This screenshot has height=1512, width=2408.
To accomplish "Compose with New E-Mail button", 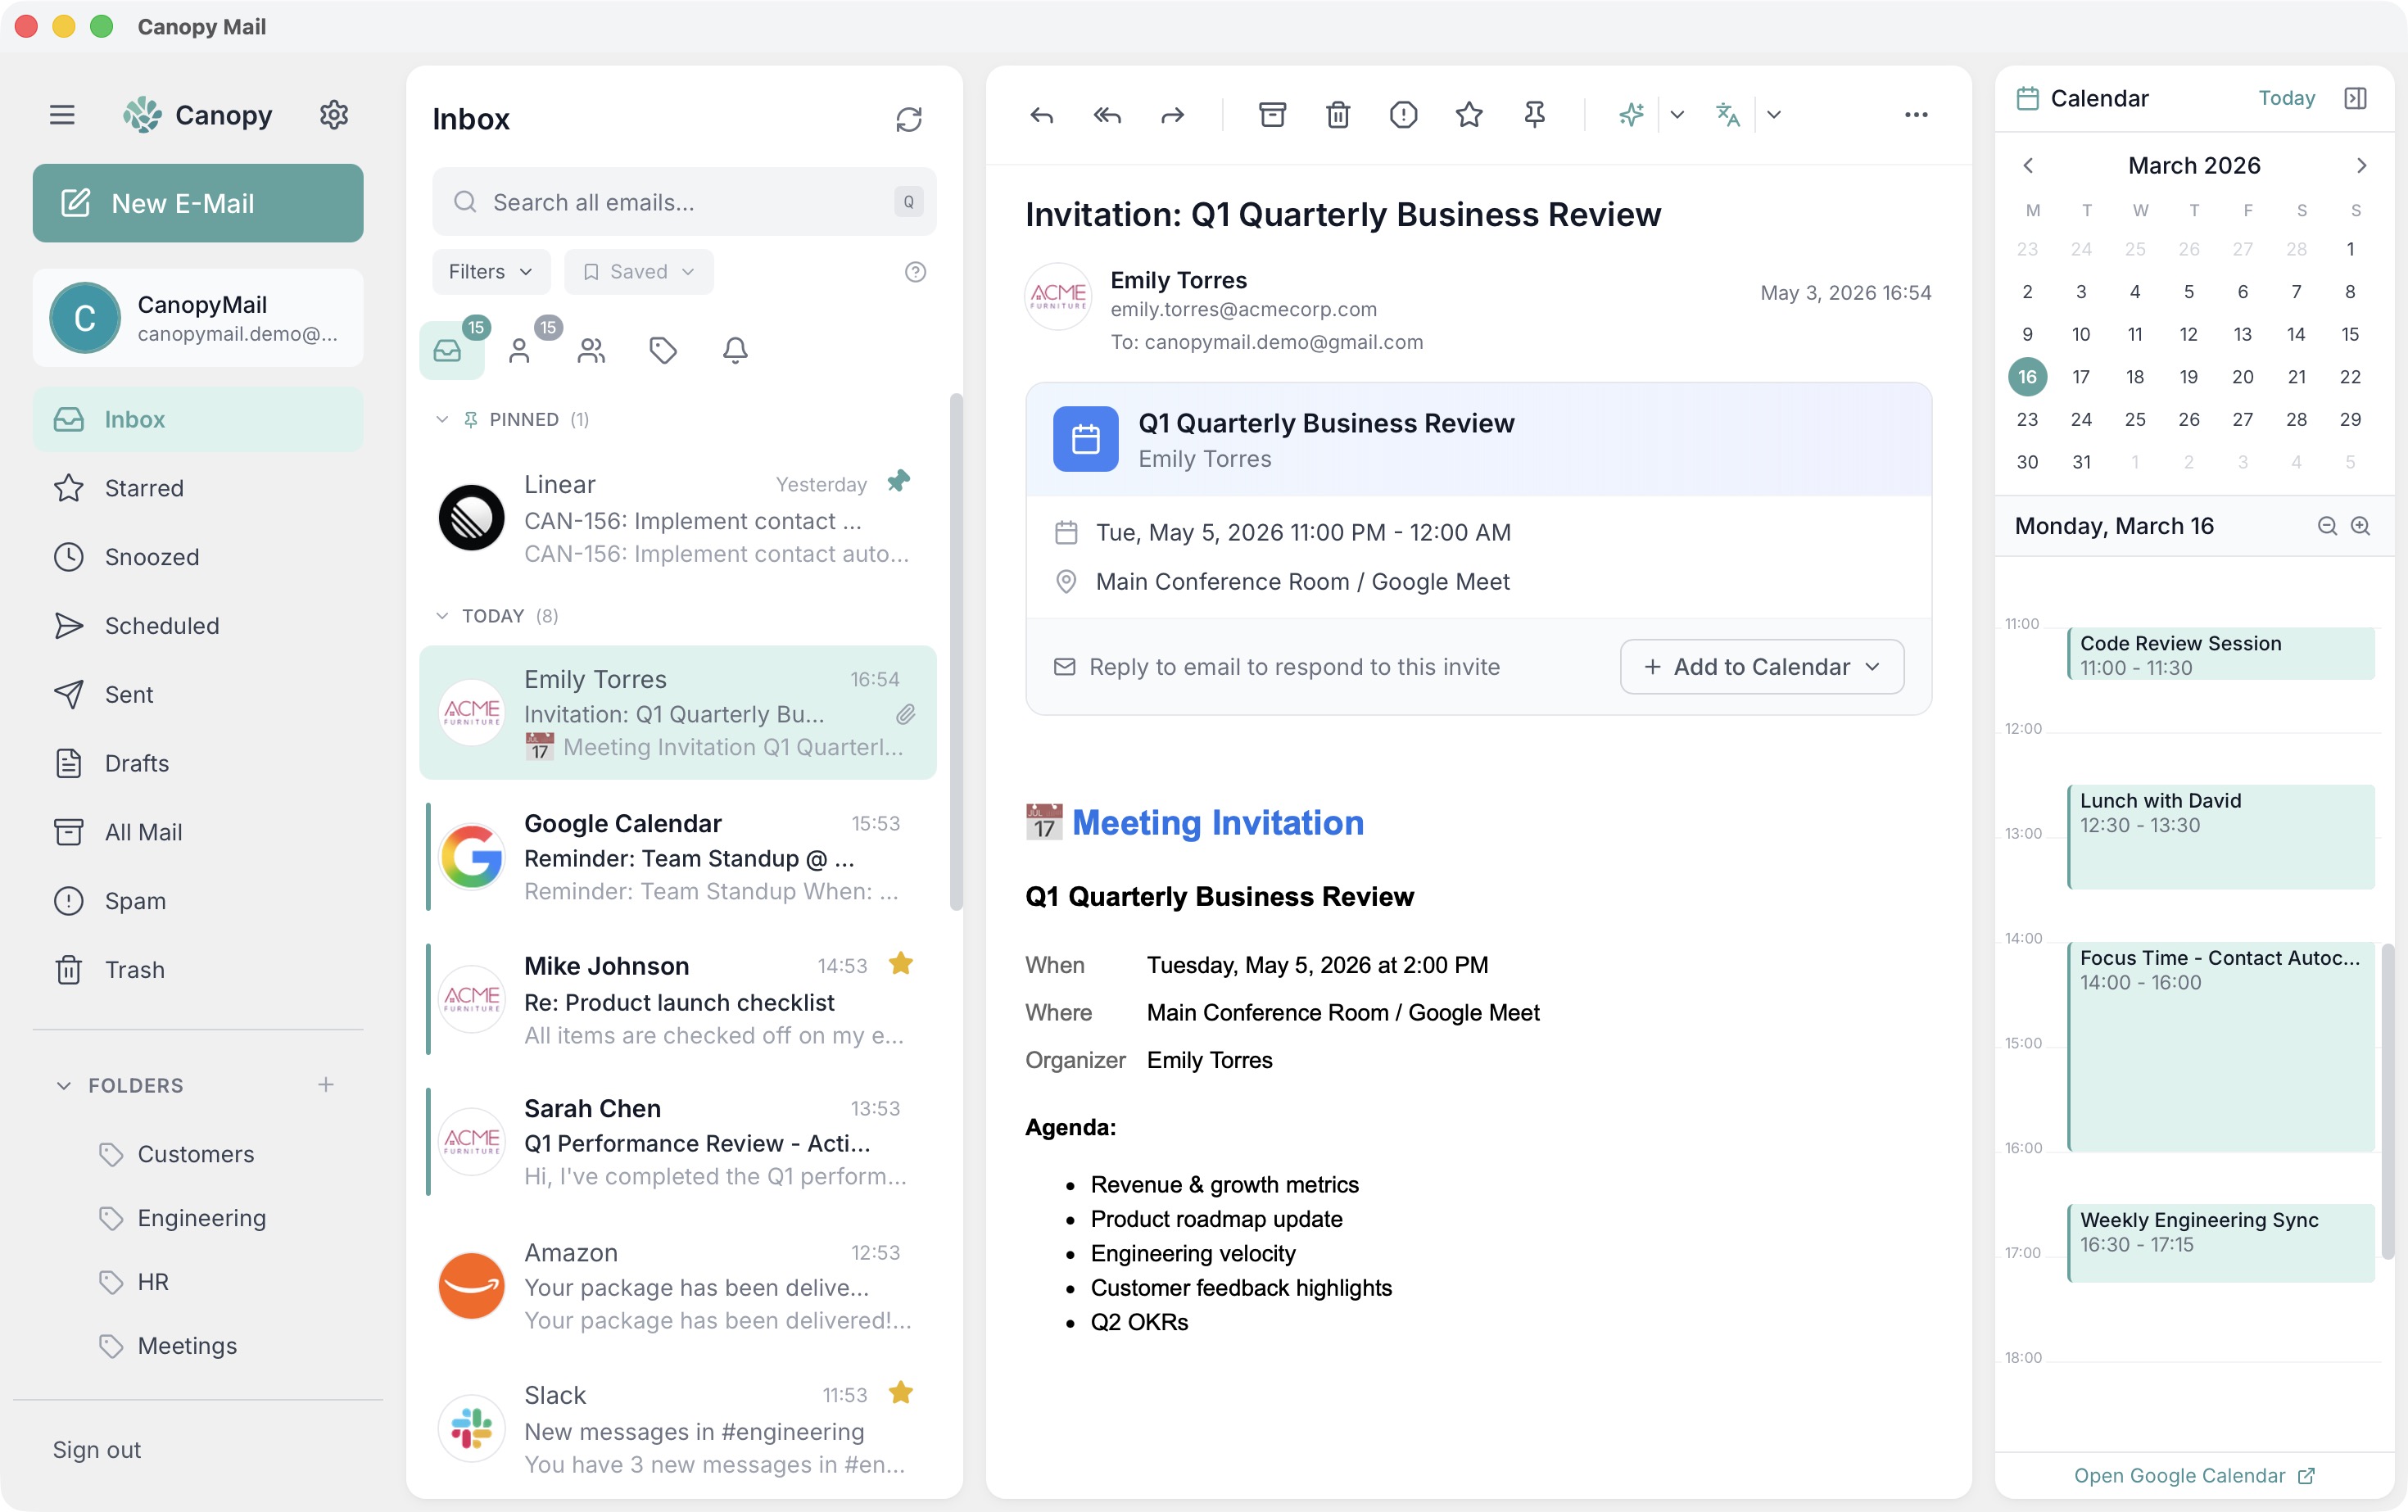I will click(x=198, y=203).
